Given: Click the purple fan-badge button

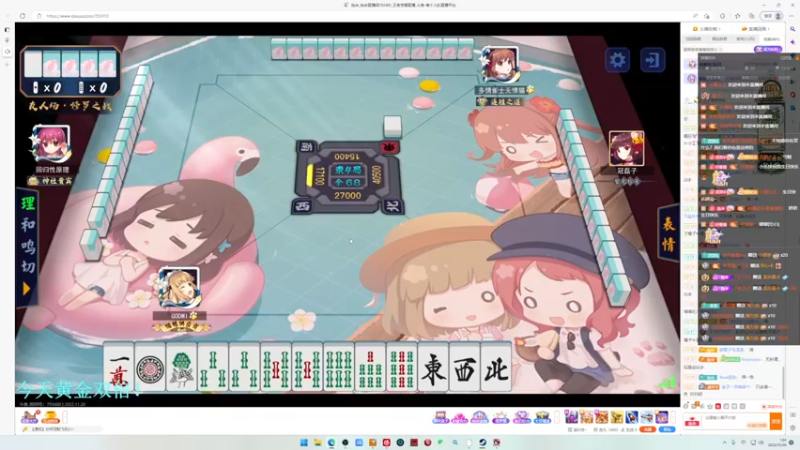Looking at the screenshot, I should pos(768,49).
